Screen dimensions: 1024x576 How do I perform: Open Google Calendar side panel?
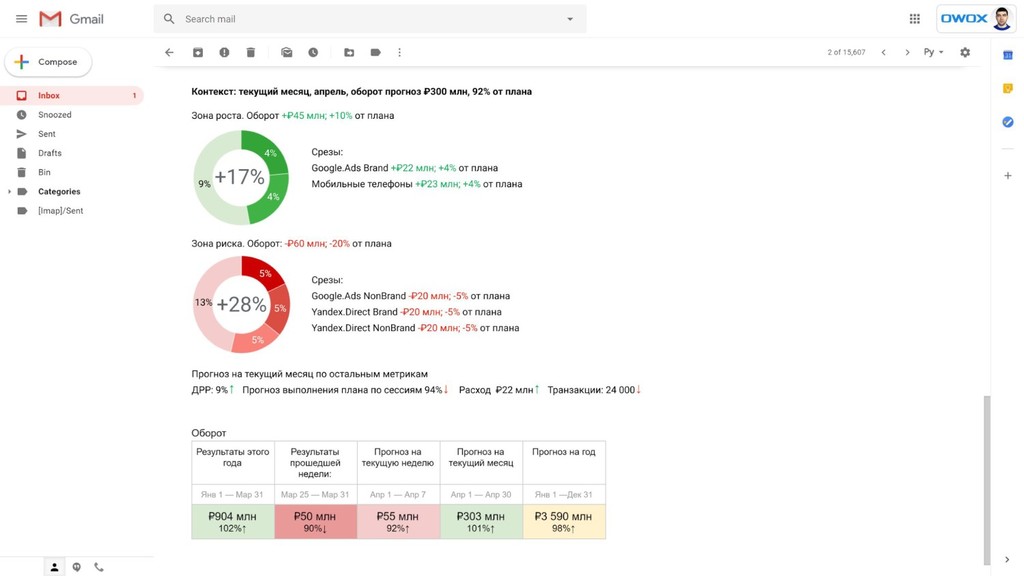coord(1008,56)
